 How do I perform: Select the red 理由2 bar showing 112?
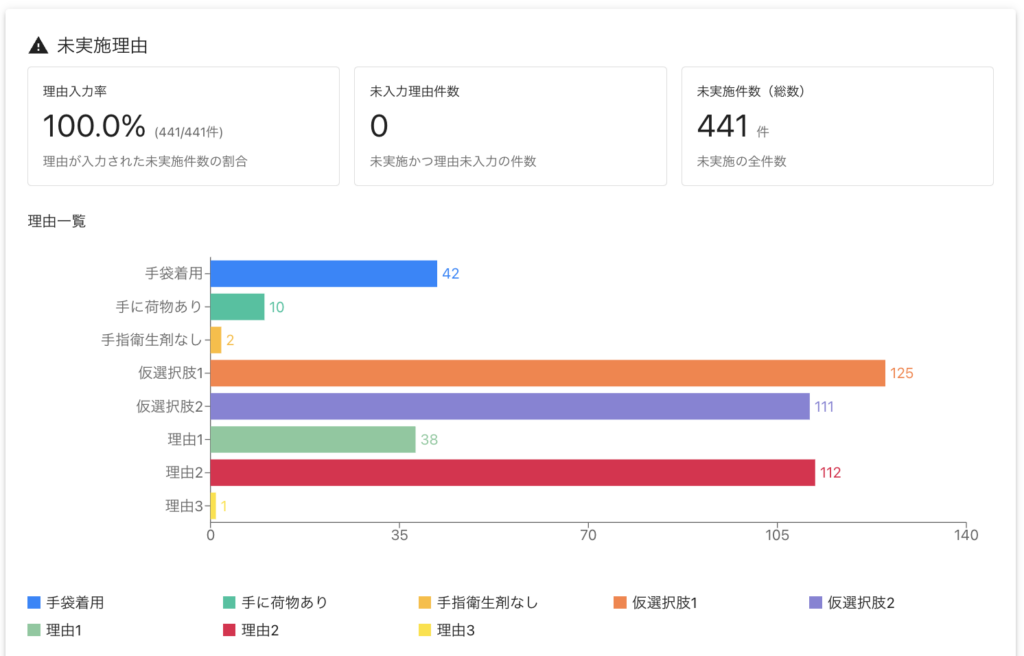512,473
